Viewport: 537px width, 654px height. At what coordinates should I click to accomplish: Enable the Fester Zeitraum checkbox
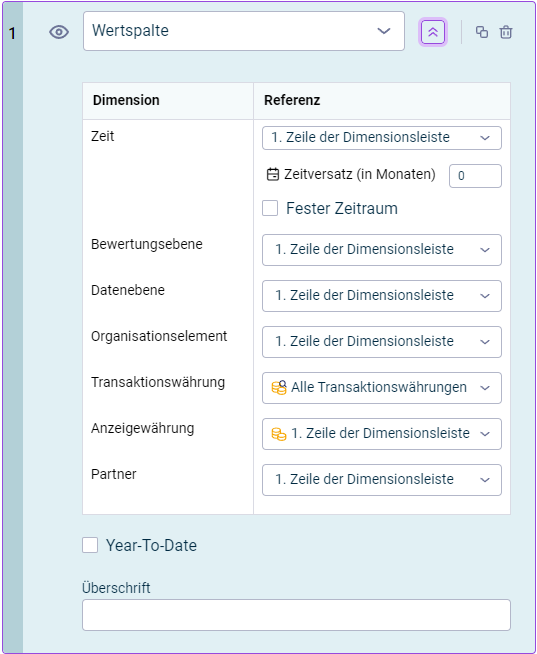(270, 208)
